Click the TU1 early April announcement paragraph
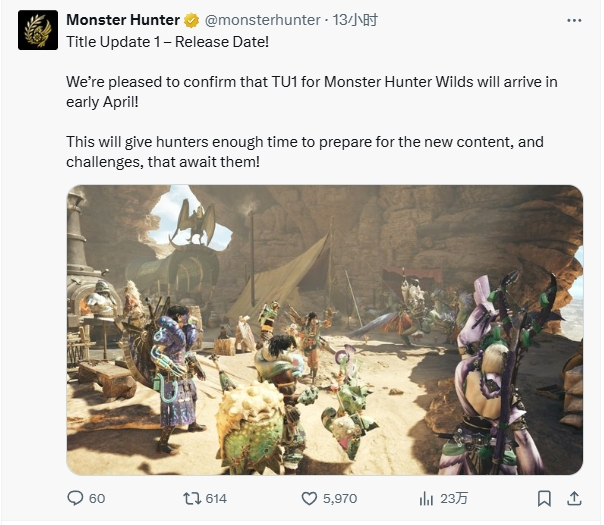 (x=312, y=92)
